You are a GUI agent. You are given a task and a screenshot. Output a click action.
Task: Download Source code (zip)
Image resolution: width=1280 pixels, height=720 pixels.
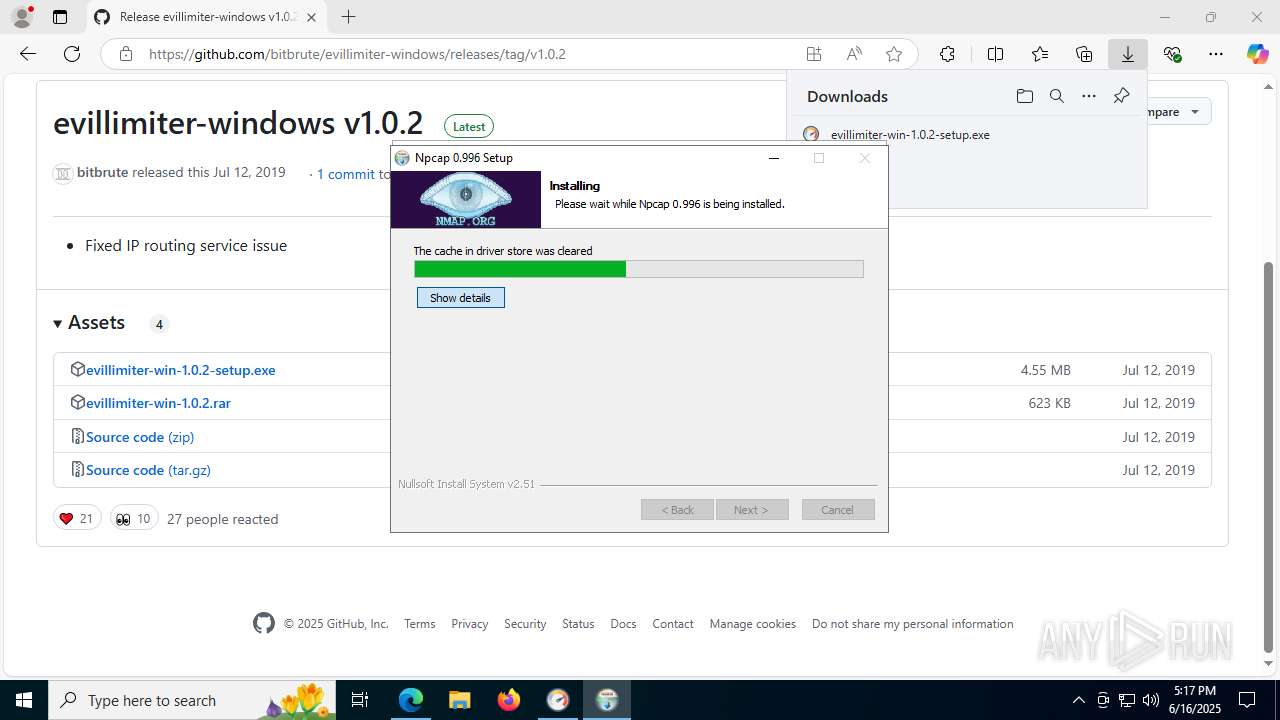pos(140,437)
